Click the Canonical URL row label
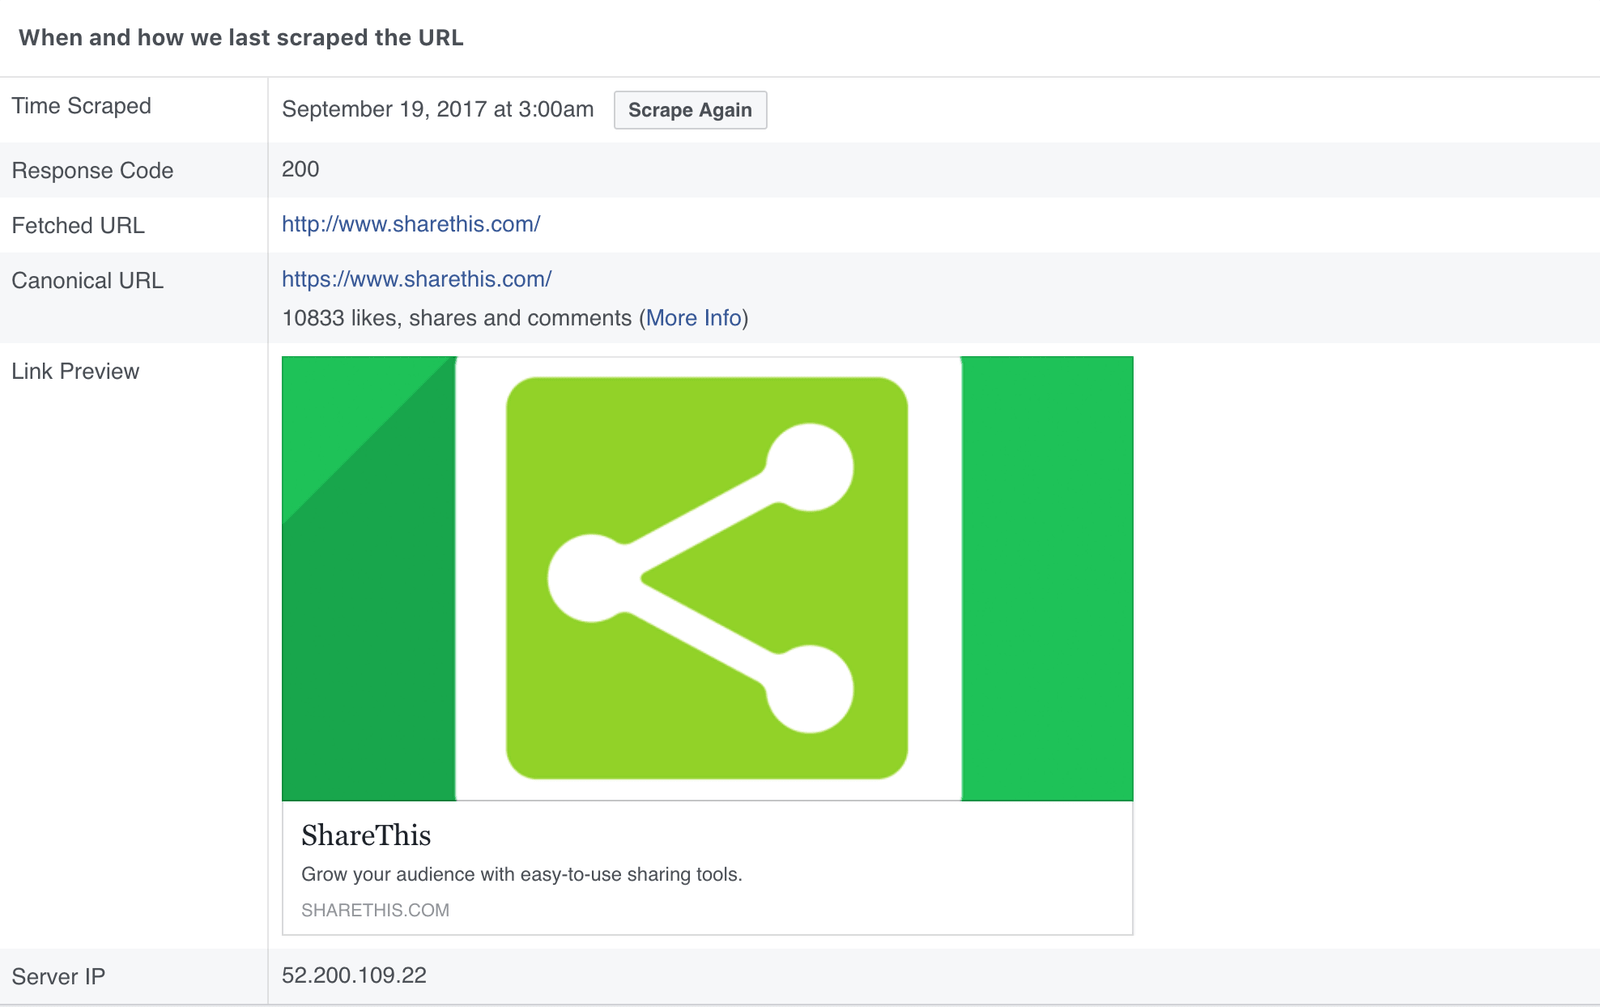This screenshot has height=1007, width=1600. [87, 280]
